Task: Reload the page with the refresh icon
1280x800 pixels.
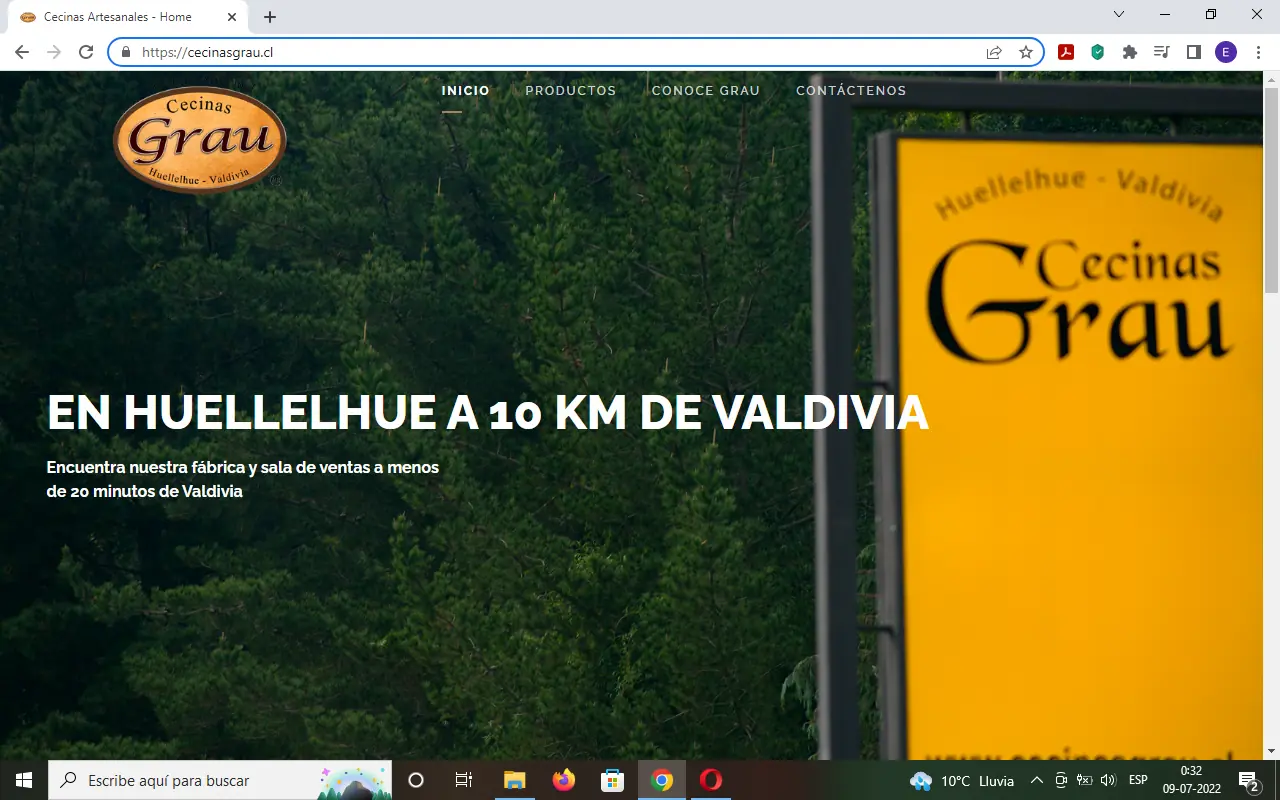Action: click(86, 52)
